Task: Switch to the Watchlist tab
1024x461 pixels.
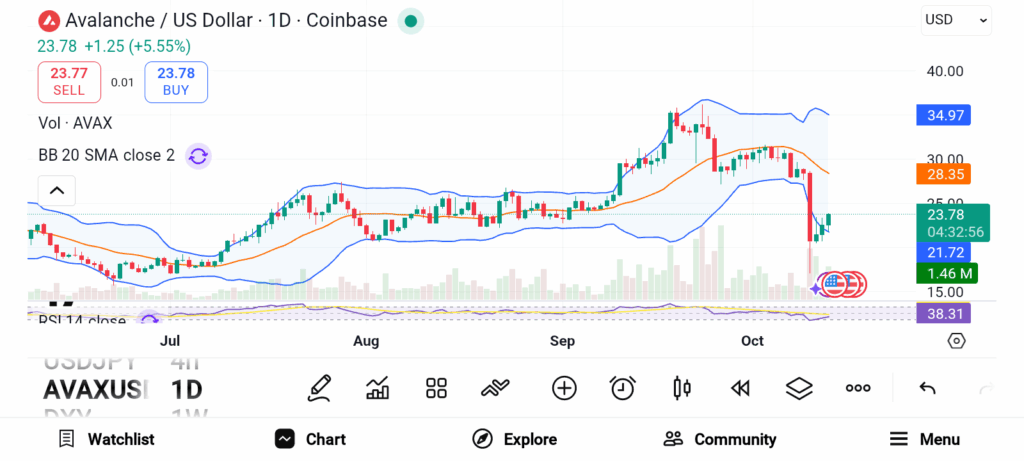Action: click(x=106, y=439)
